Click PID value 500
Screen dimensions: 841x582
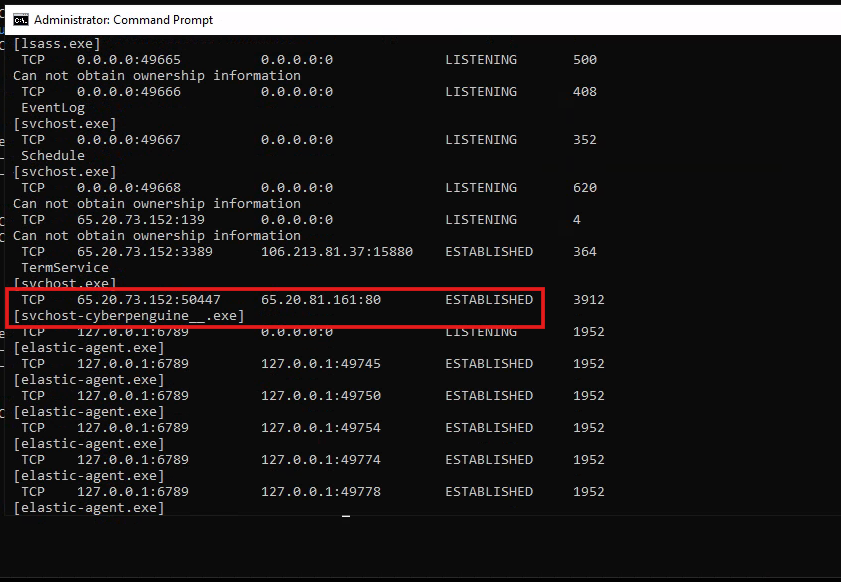point(585,60)
